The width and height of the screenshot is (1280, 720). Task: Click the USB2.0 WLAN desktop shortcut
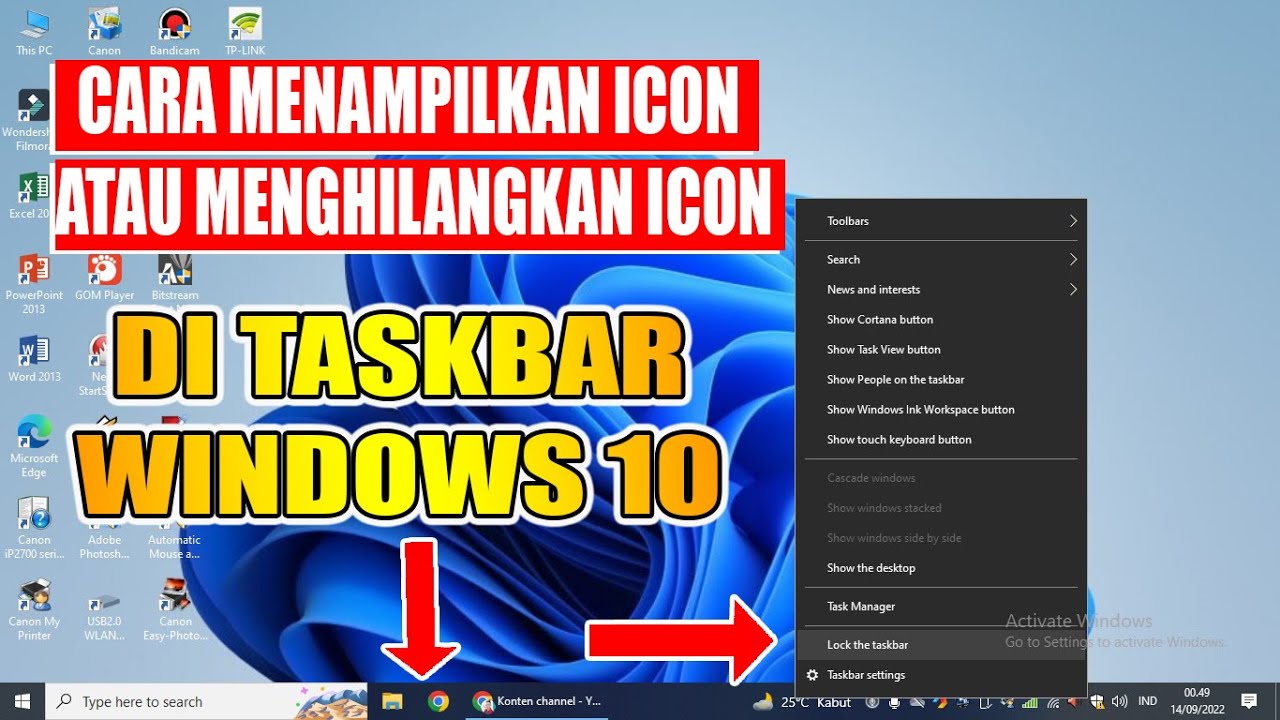click(x=104, y=615)
